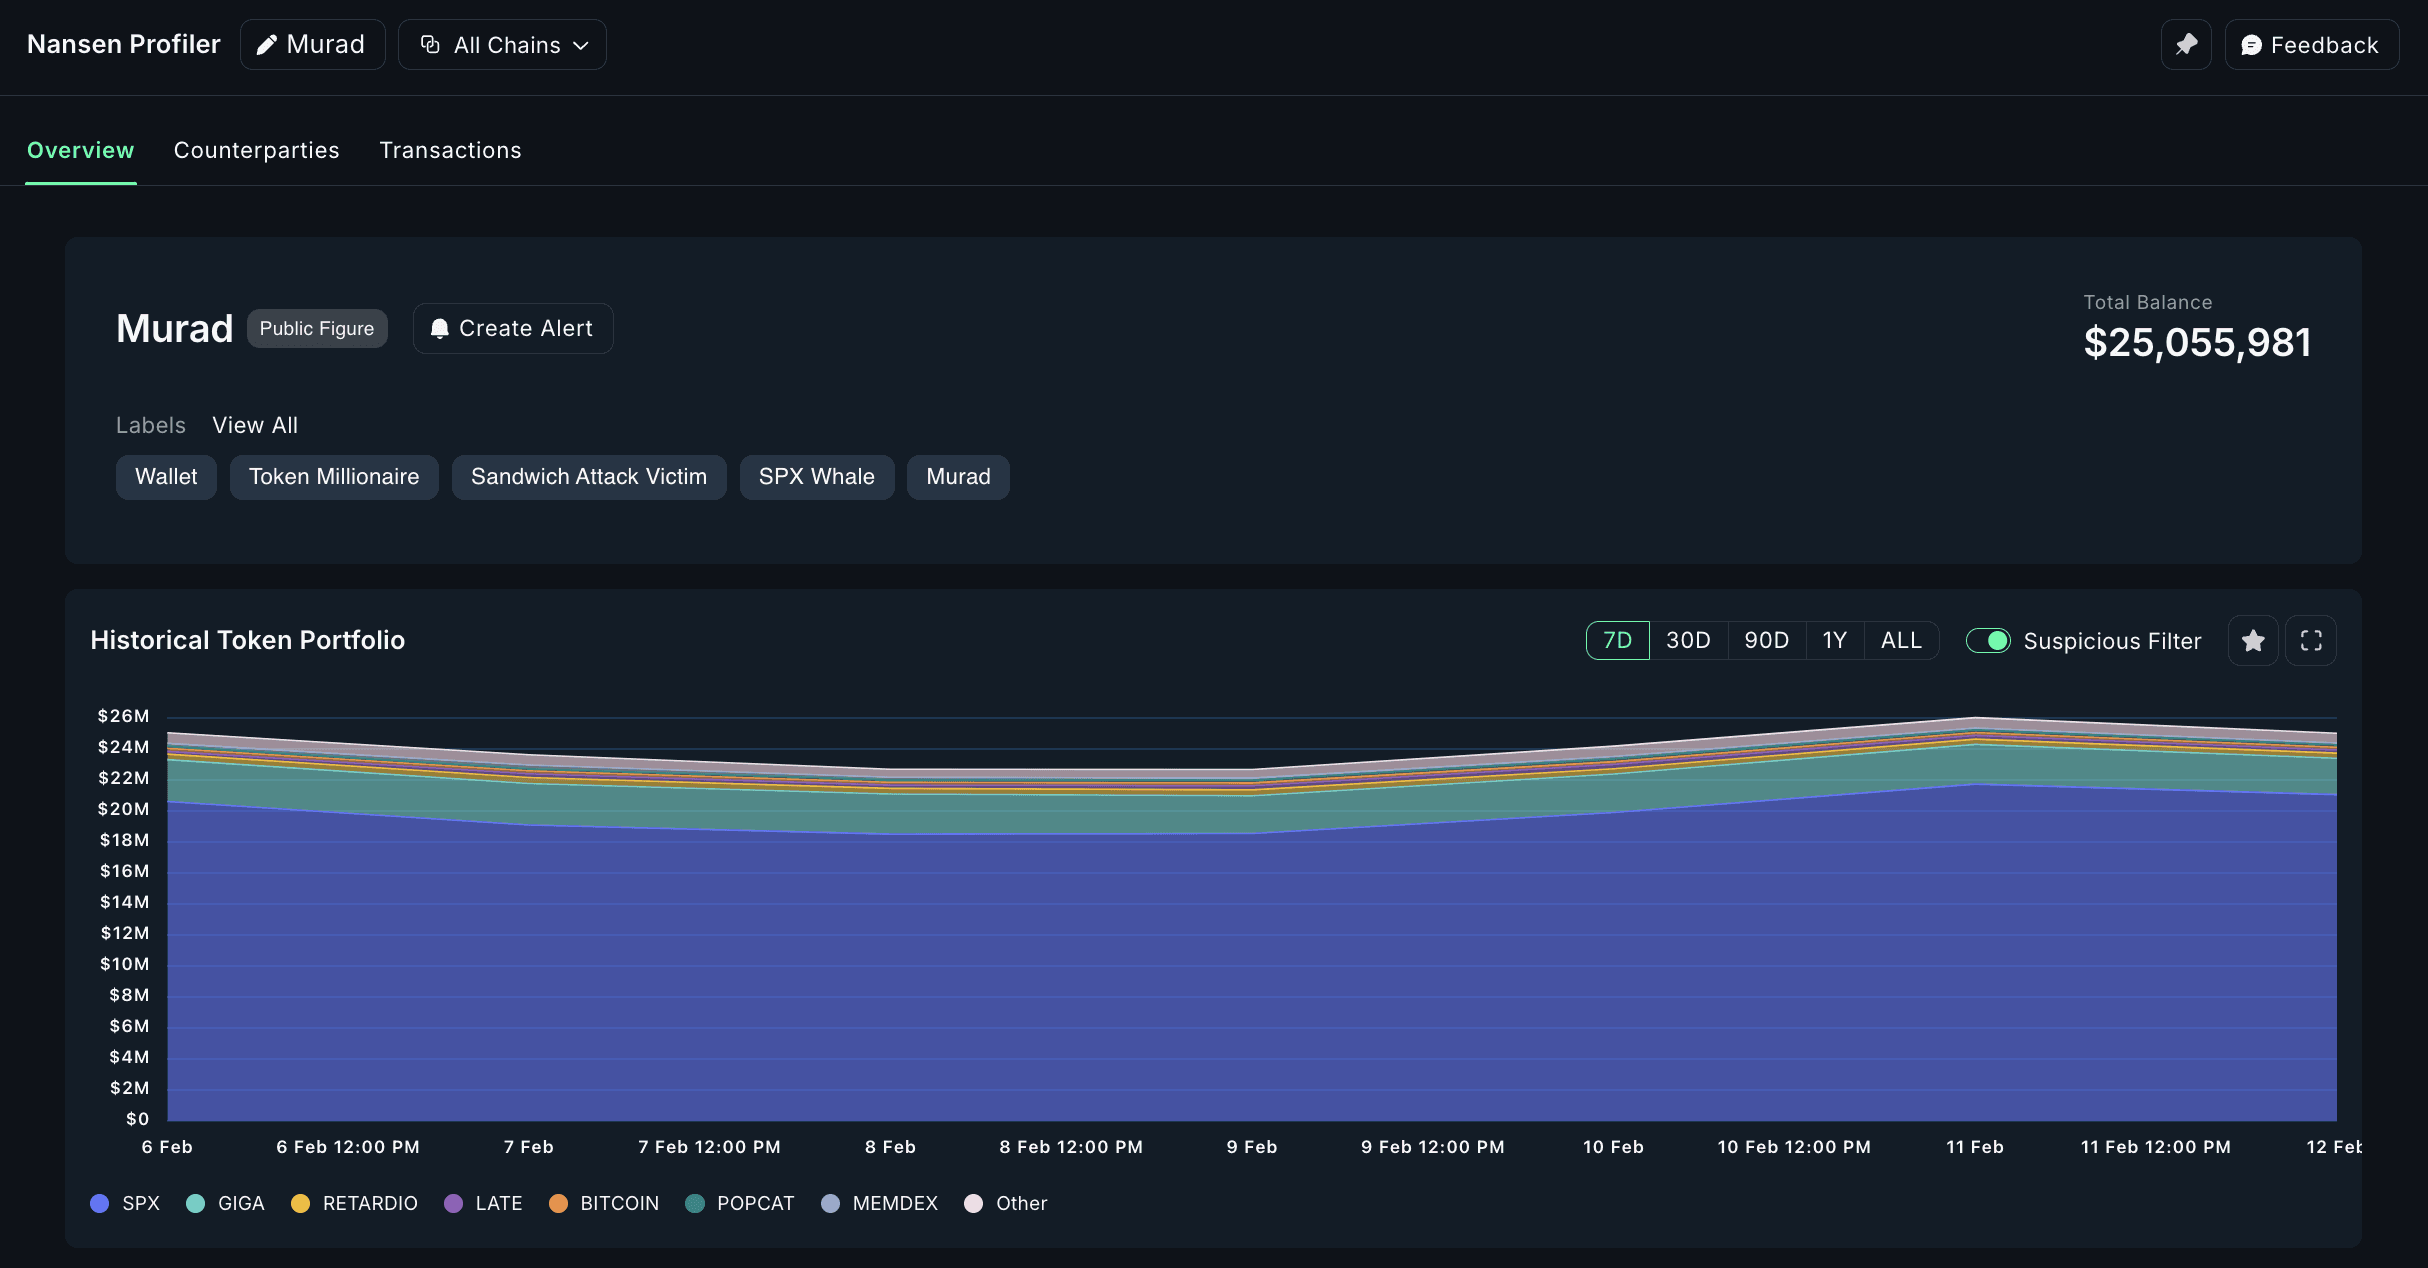This screenshot has height=1268, width=2428.
Task: Click the Feedback chat bubble icon
Action: click(2251, 45)
